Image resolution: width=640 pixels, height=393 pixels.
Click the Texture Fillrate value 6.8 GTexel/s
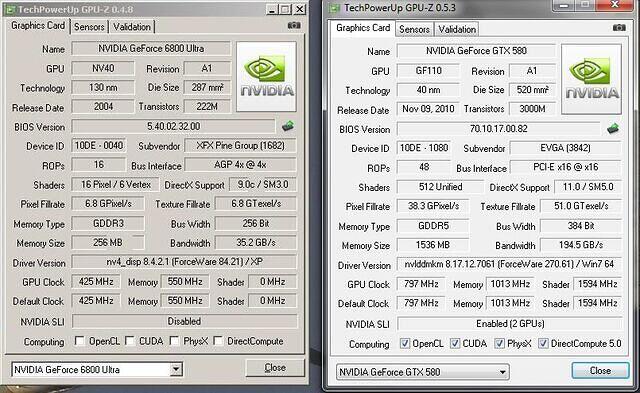(256, 204)
